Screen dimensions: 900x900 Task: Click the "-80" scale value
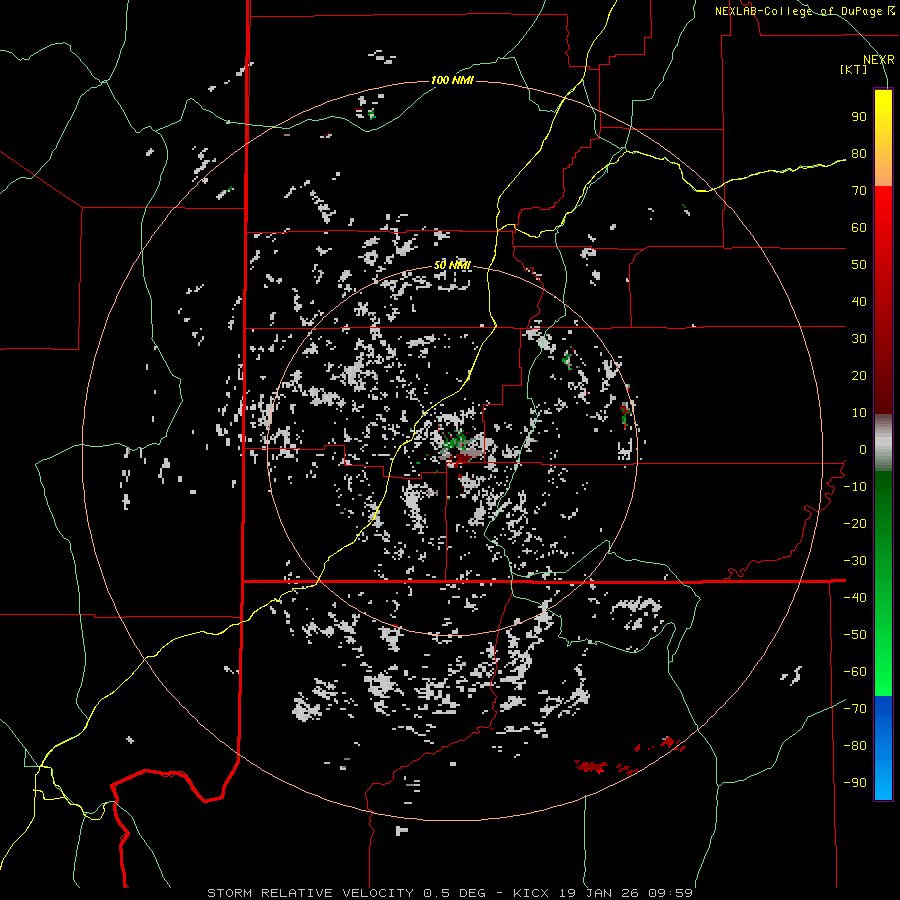pos(855,746)
